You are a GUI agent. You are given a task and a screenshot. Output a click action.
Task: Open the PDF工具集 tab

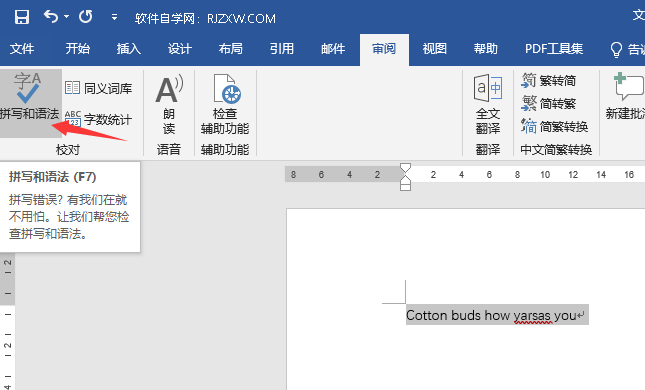tap(554, 49)
